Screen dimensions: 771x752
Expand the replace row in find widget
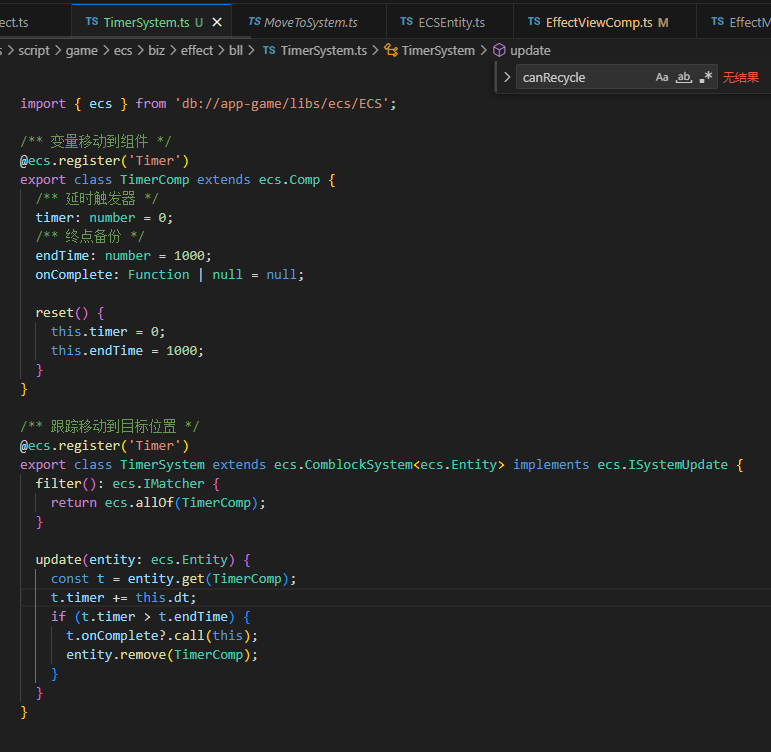(507, 77)
